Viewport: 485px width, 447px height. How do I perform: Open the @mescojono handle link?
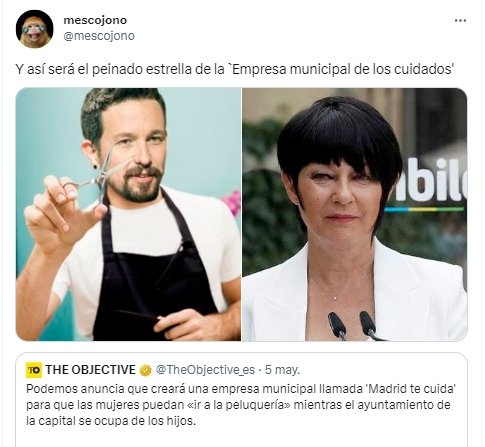99,36
